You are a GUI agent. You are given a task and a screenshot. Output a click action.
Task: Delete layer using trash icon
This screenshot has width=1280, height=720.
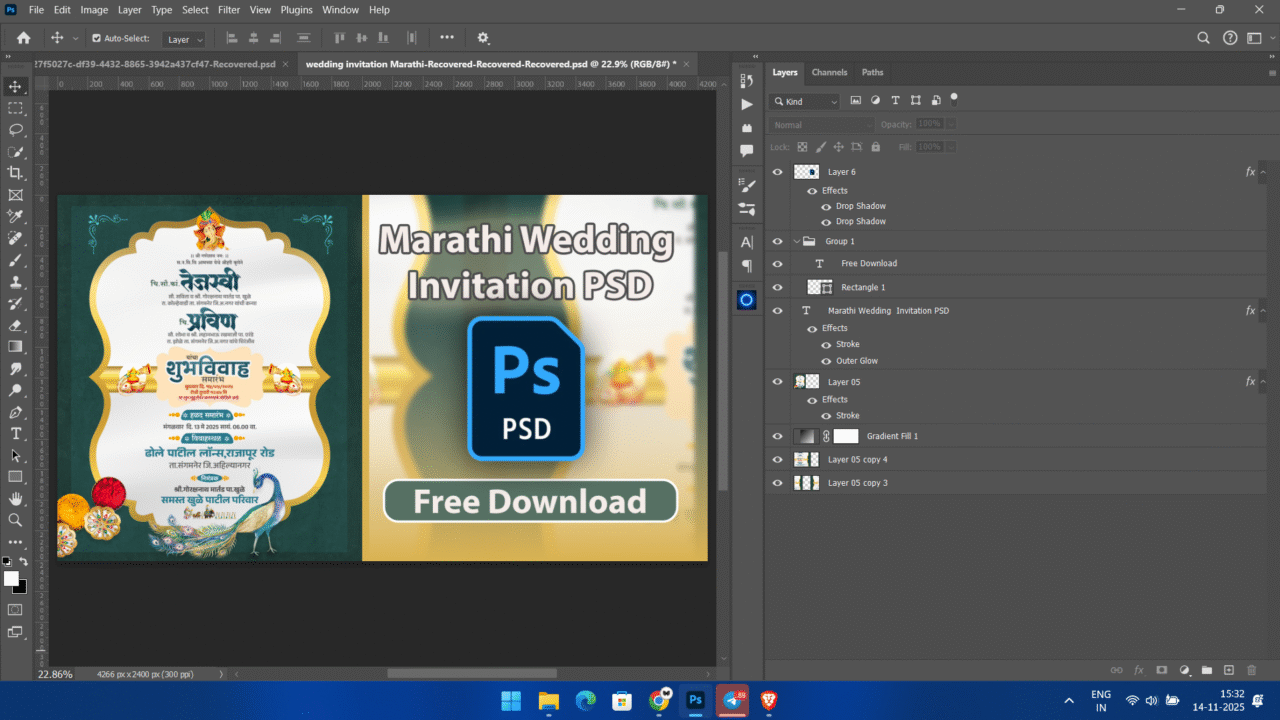click(x=1252, y=670)
